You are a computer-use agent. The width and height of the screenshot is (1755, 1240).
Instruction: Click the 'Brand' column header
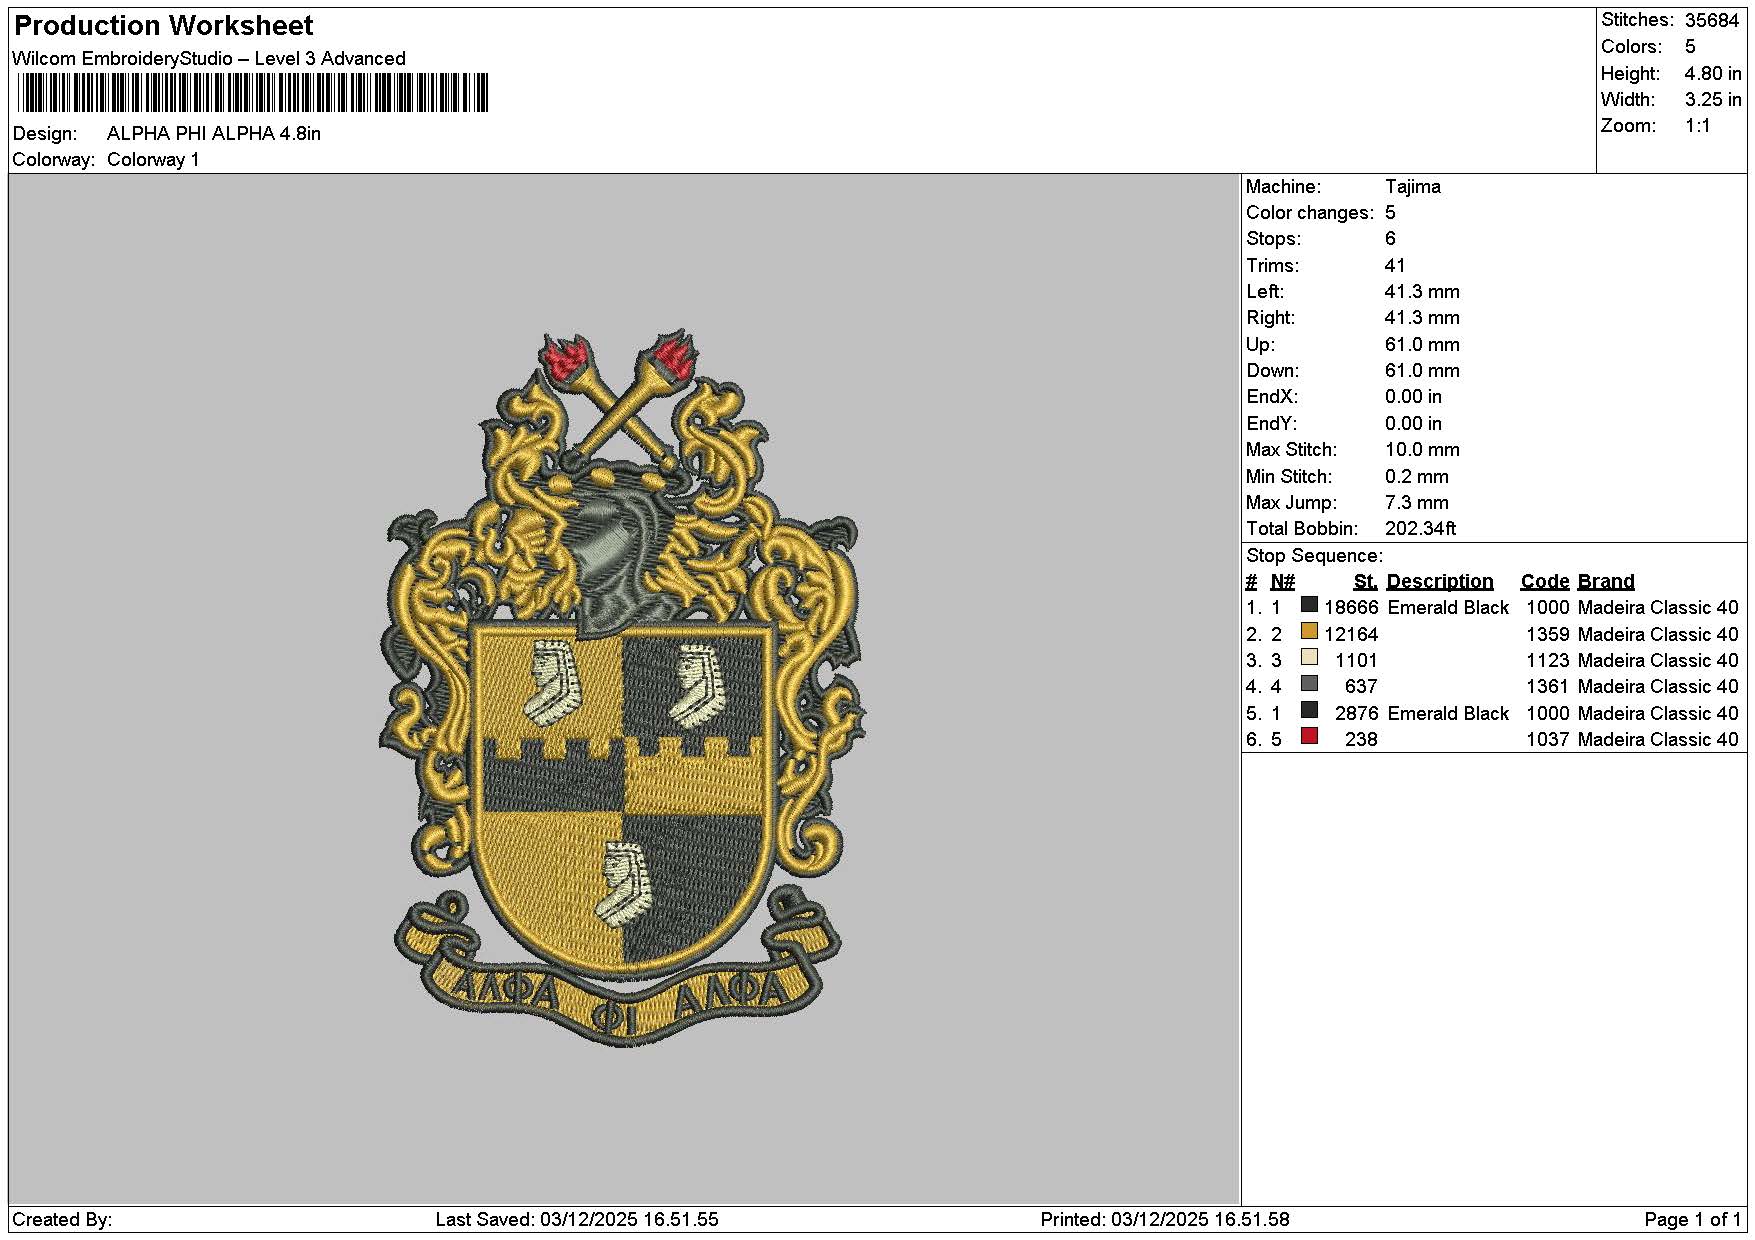click(x=1606, y=582)
